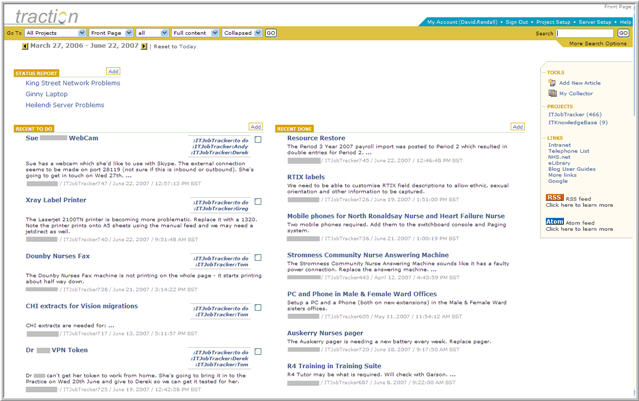Mark Dounby Nurses Fax checkbox
639x401 pixels.
coord(258,258)
